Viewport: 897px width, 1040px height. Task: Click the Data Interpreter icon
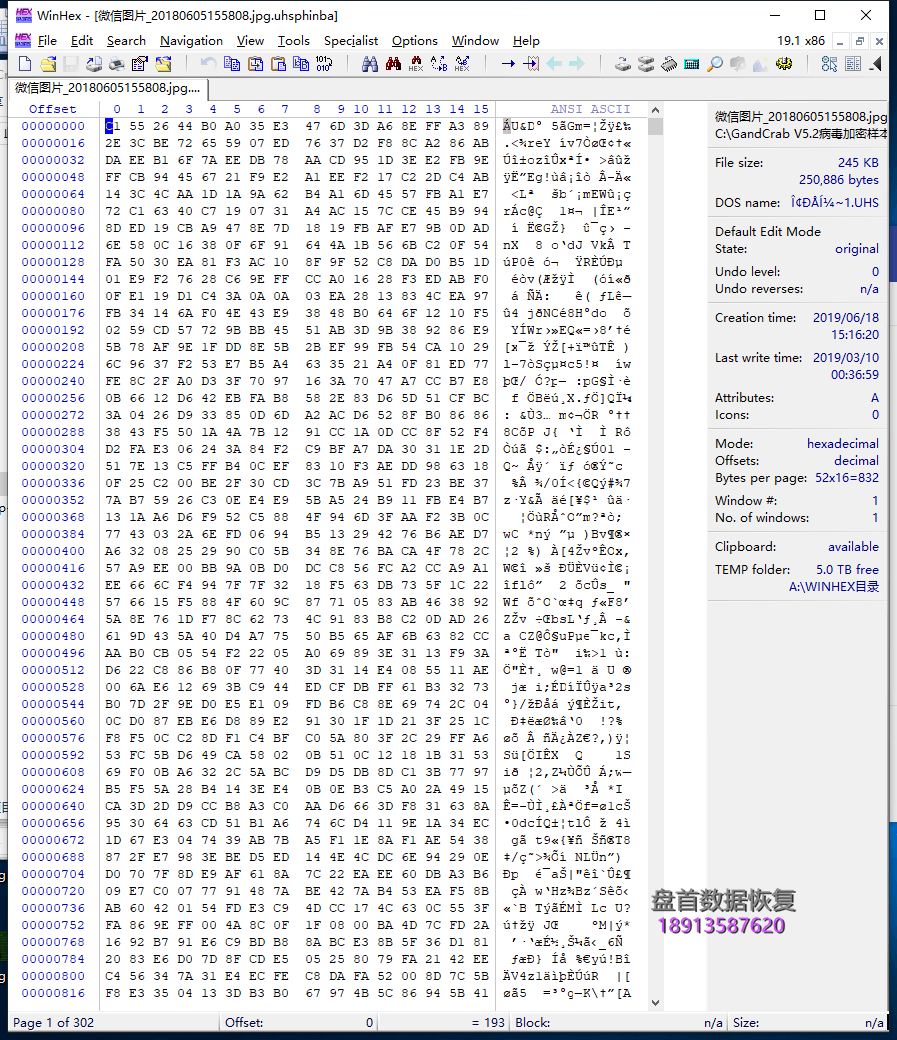(x=829, y=64)
